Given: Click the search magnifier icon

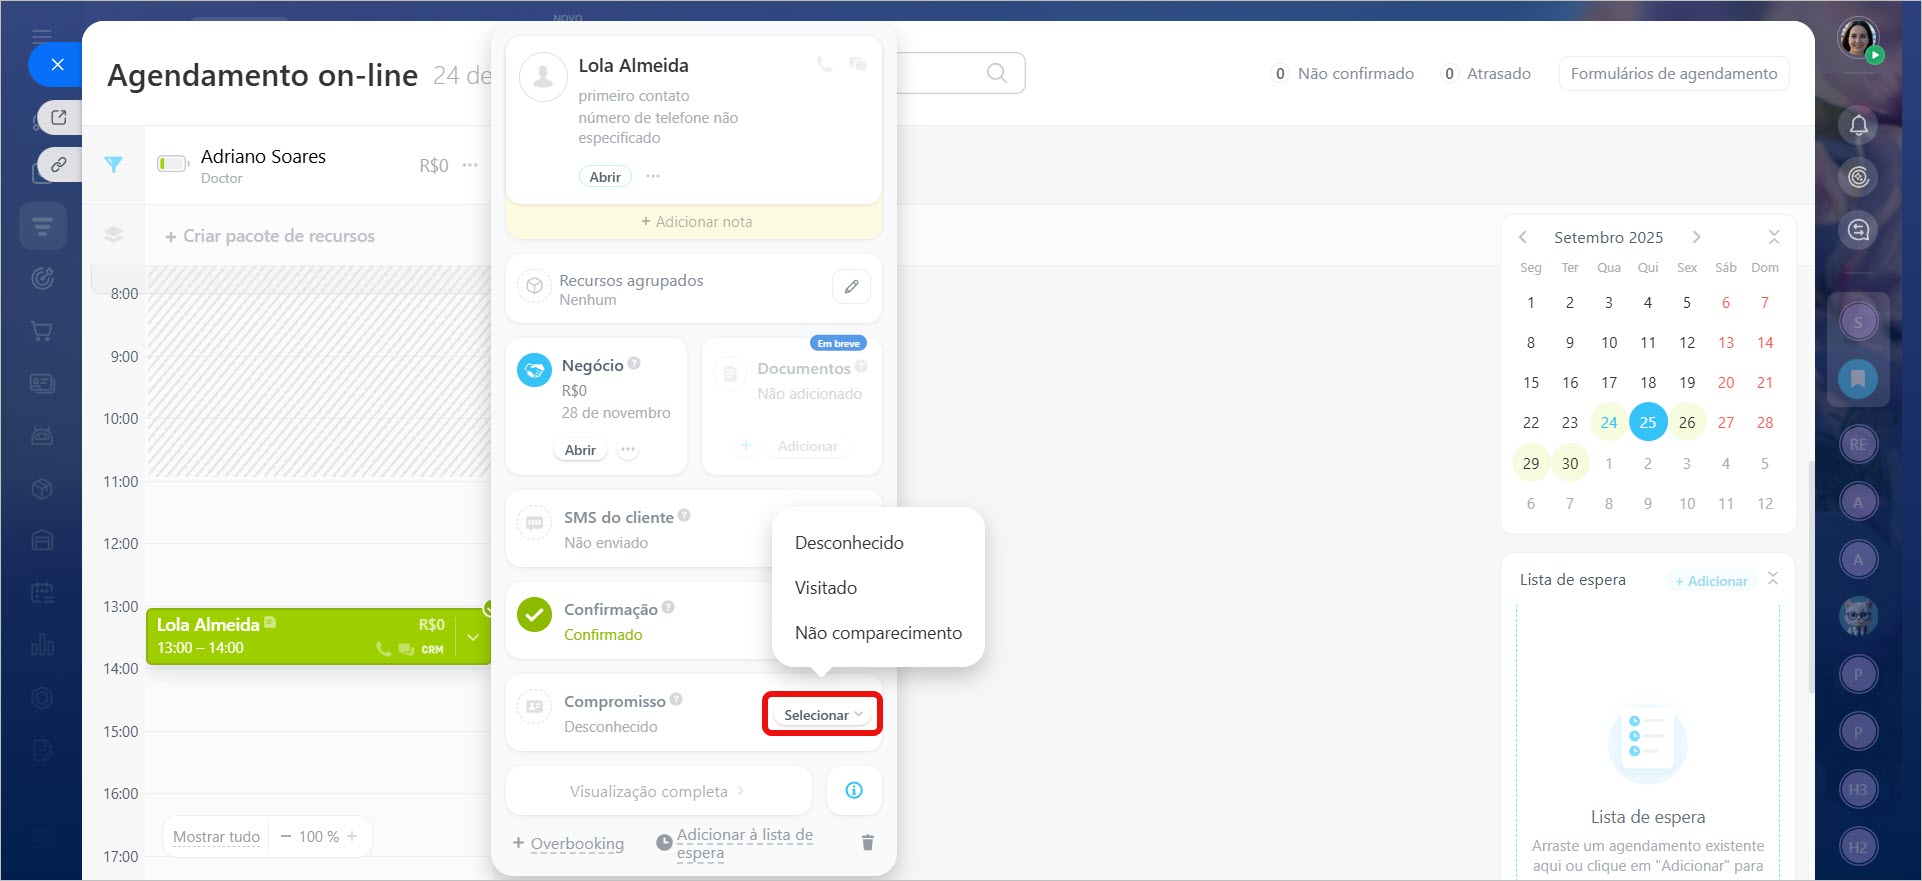Looking at the screenshot, I should point(996,73).
